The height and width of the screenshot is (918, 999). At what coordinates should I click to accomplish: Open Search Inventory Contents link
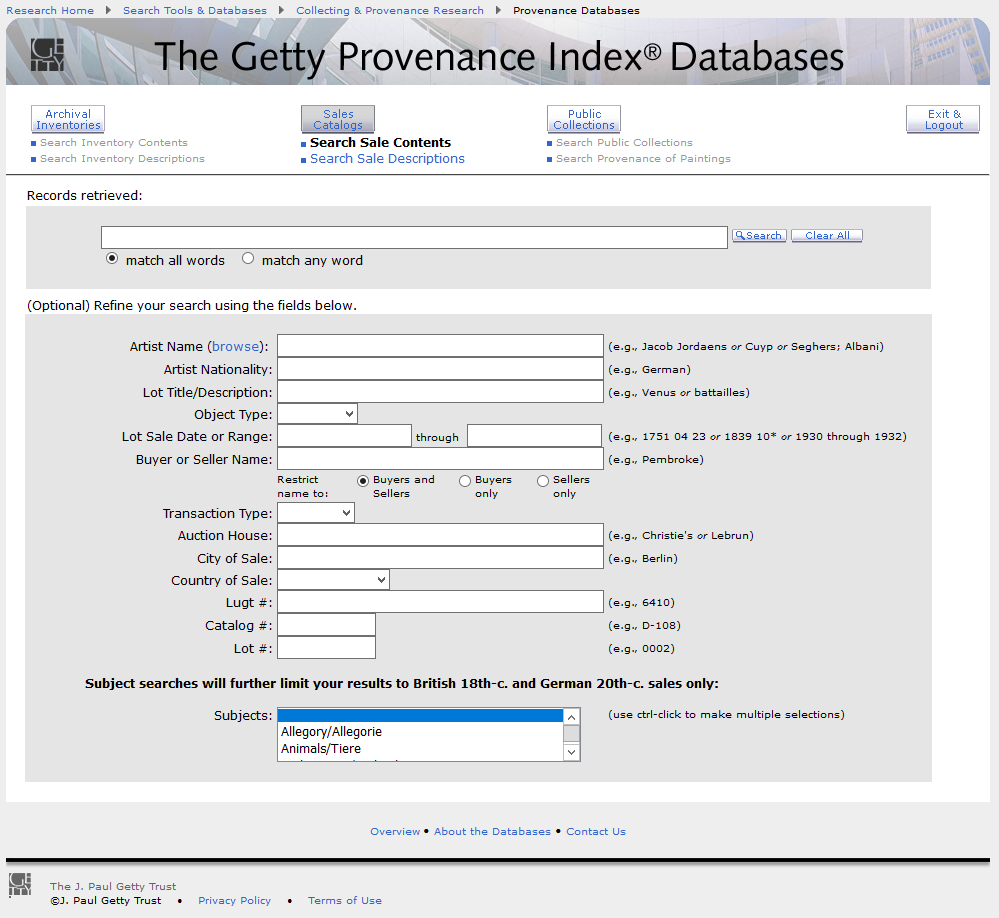click(114, 143)
